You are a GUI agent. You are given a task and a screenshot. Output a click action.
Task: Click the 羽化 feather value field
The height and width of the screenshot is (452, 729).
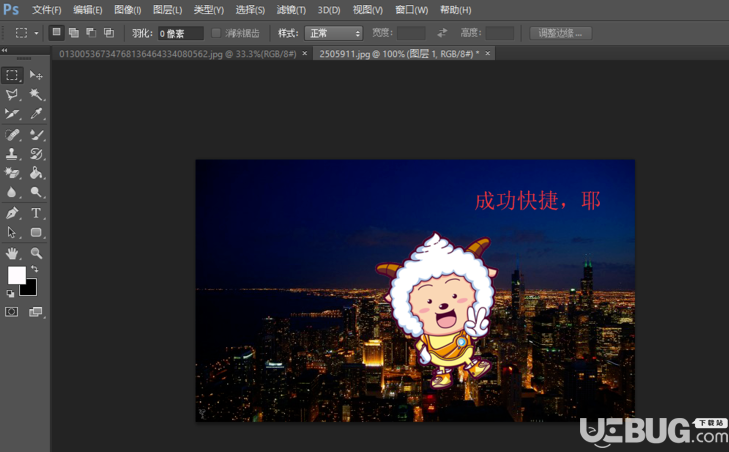click(180, 33)
